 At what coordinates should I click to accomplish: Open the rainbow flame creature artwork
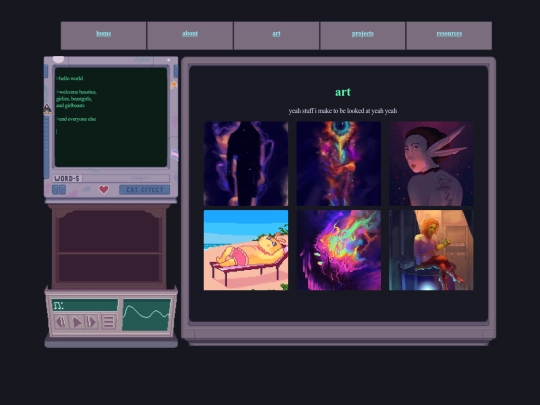(x=339, y=250)
